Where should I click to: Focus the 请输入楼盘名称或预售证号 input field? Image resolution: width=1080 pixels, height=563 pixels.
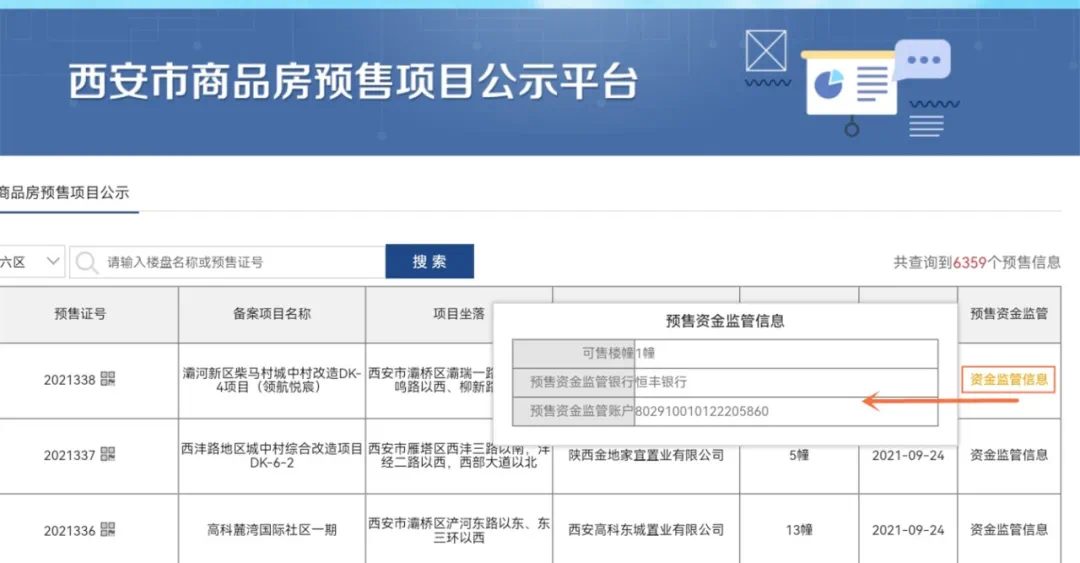click(227, 262)
